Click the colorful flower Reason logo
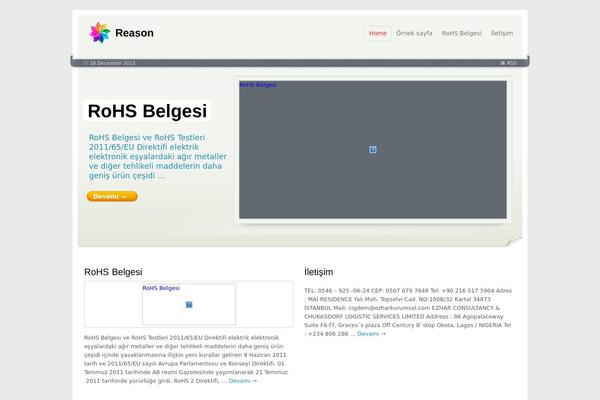Image resolution: width=600 pixels, height=400 pixels. coord(99,33)
